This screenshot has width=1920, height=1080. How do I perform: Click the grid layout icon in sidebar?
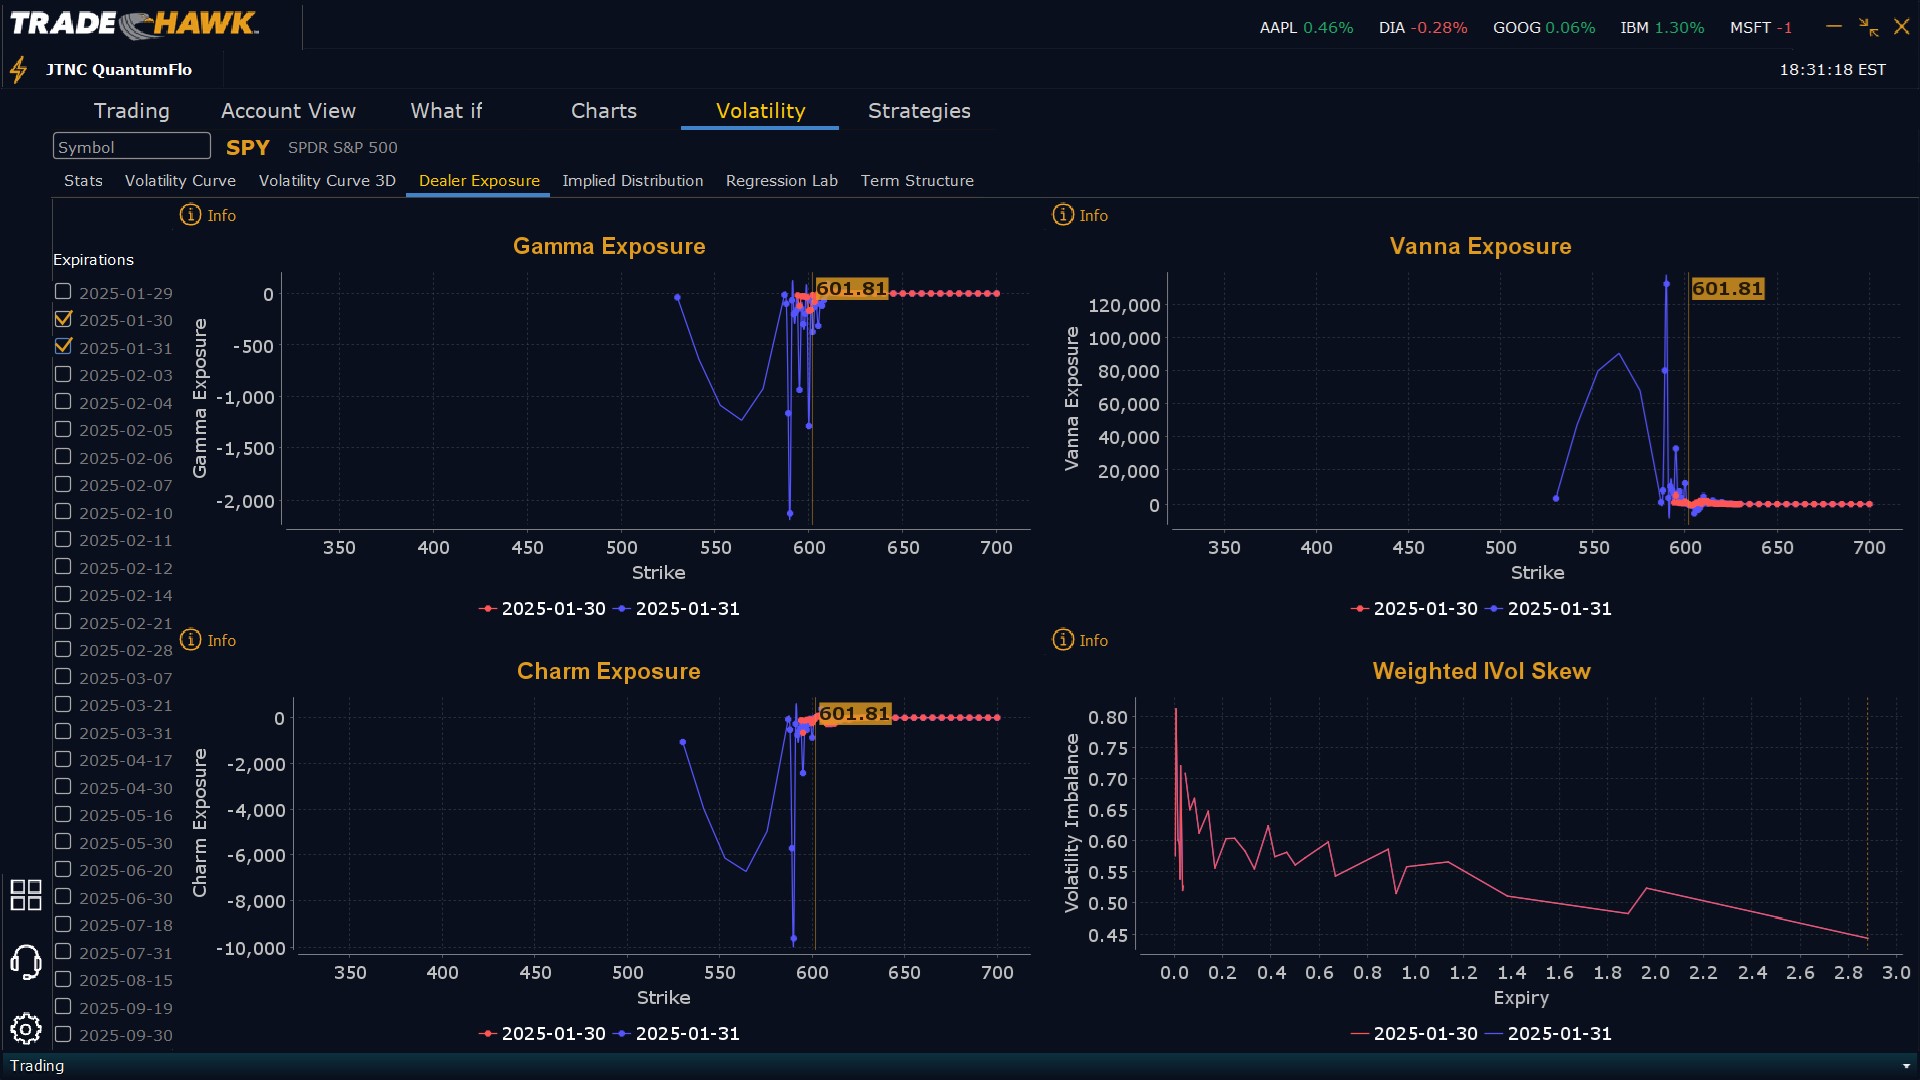(x=25, y=895)
